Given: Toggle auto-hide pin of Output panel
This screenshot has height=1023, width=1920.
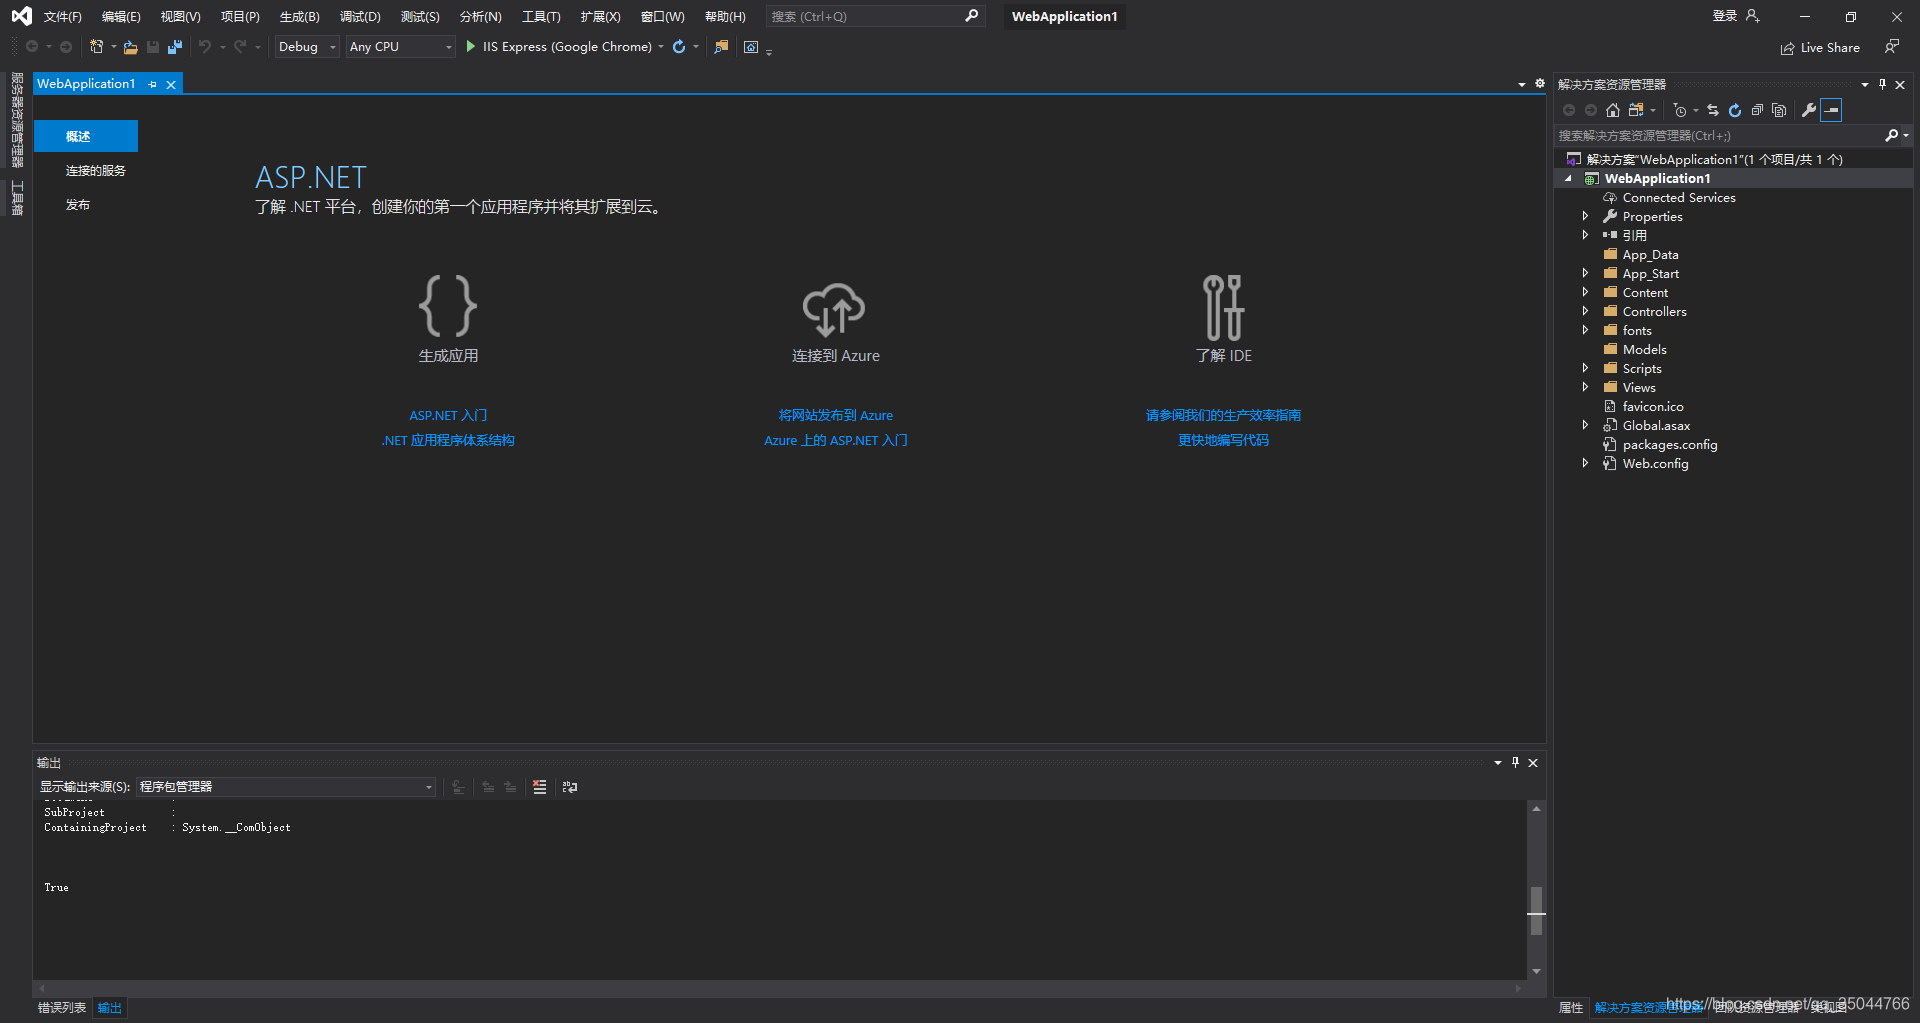Looking at the screenshot, I should pyautogui.click(x=1515, y=763).
